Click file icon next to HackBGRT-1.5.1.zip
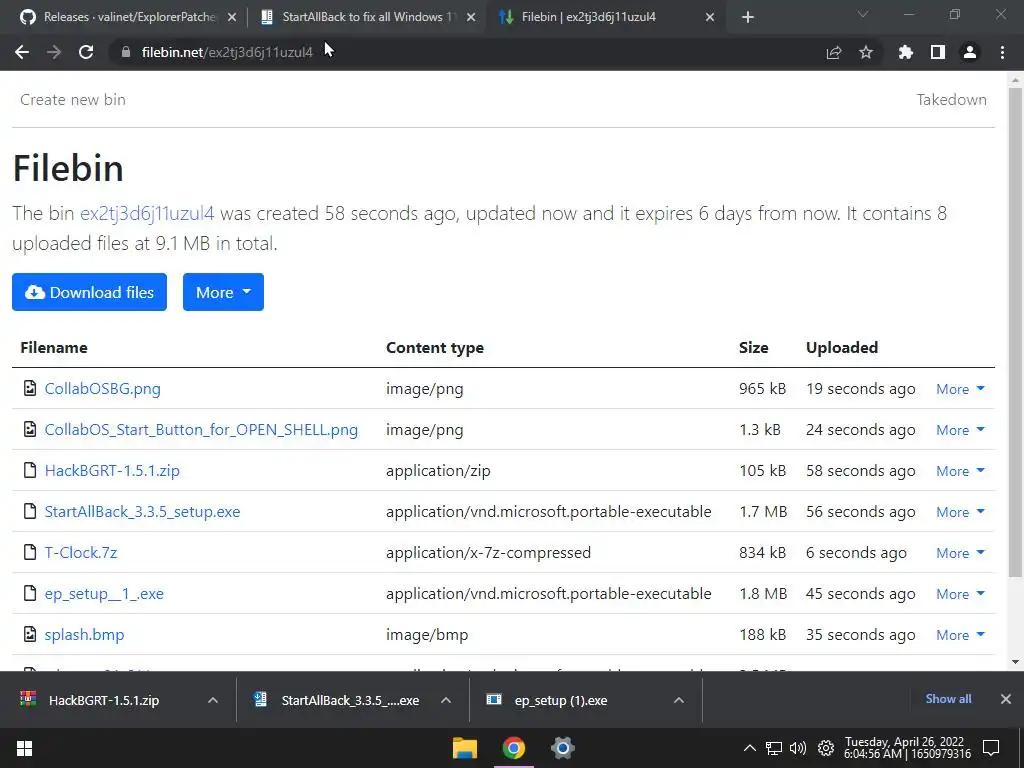Image resolution: width=1024 pixels, height=768 pixels. 30,470
